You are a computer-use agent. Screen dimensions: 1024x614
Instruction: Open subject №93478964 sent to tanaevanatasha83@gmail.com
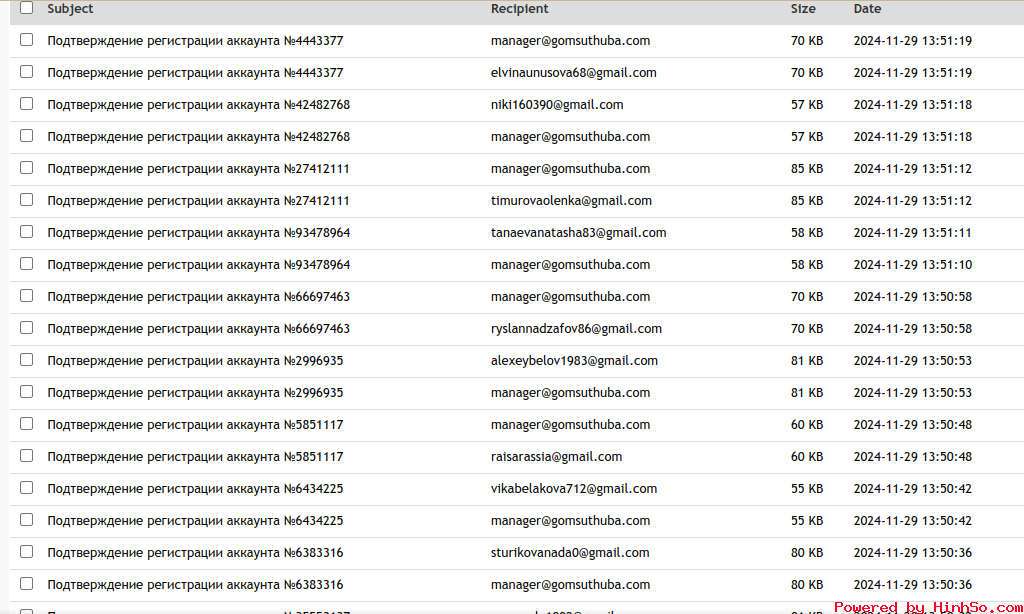(199, 233)
